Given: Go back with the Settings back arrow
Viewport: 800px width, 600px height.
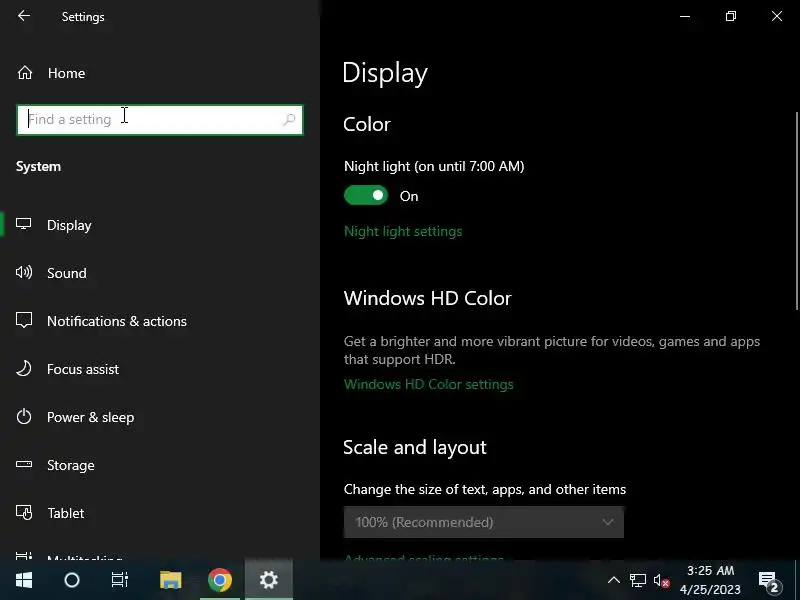Looking at the screenshot, I should 24,16.
